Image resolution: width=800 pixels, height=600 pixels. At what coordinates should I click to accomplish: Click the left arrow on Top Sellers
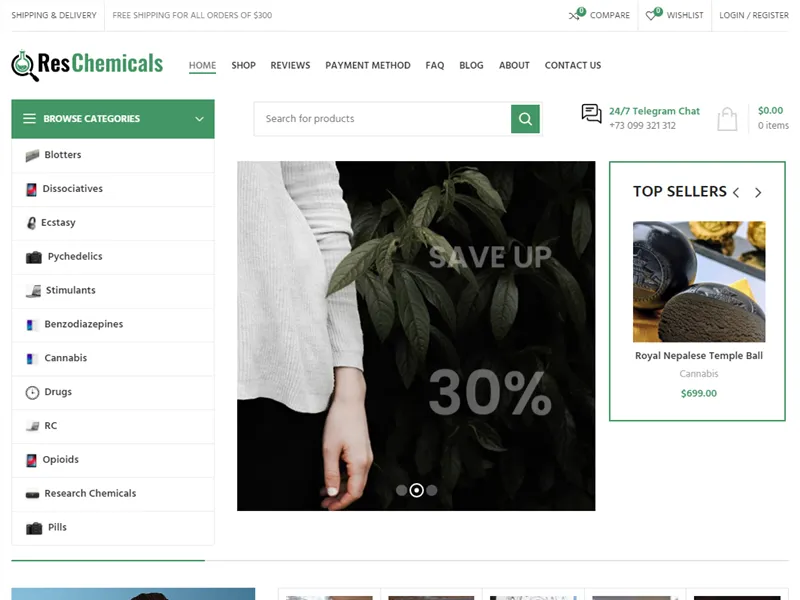(737, 192)
